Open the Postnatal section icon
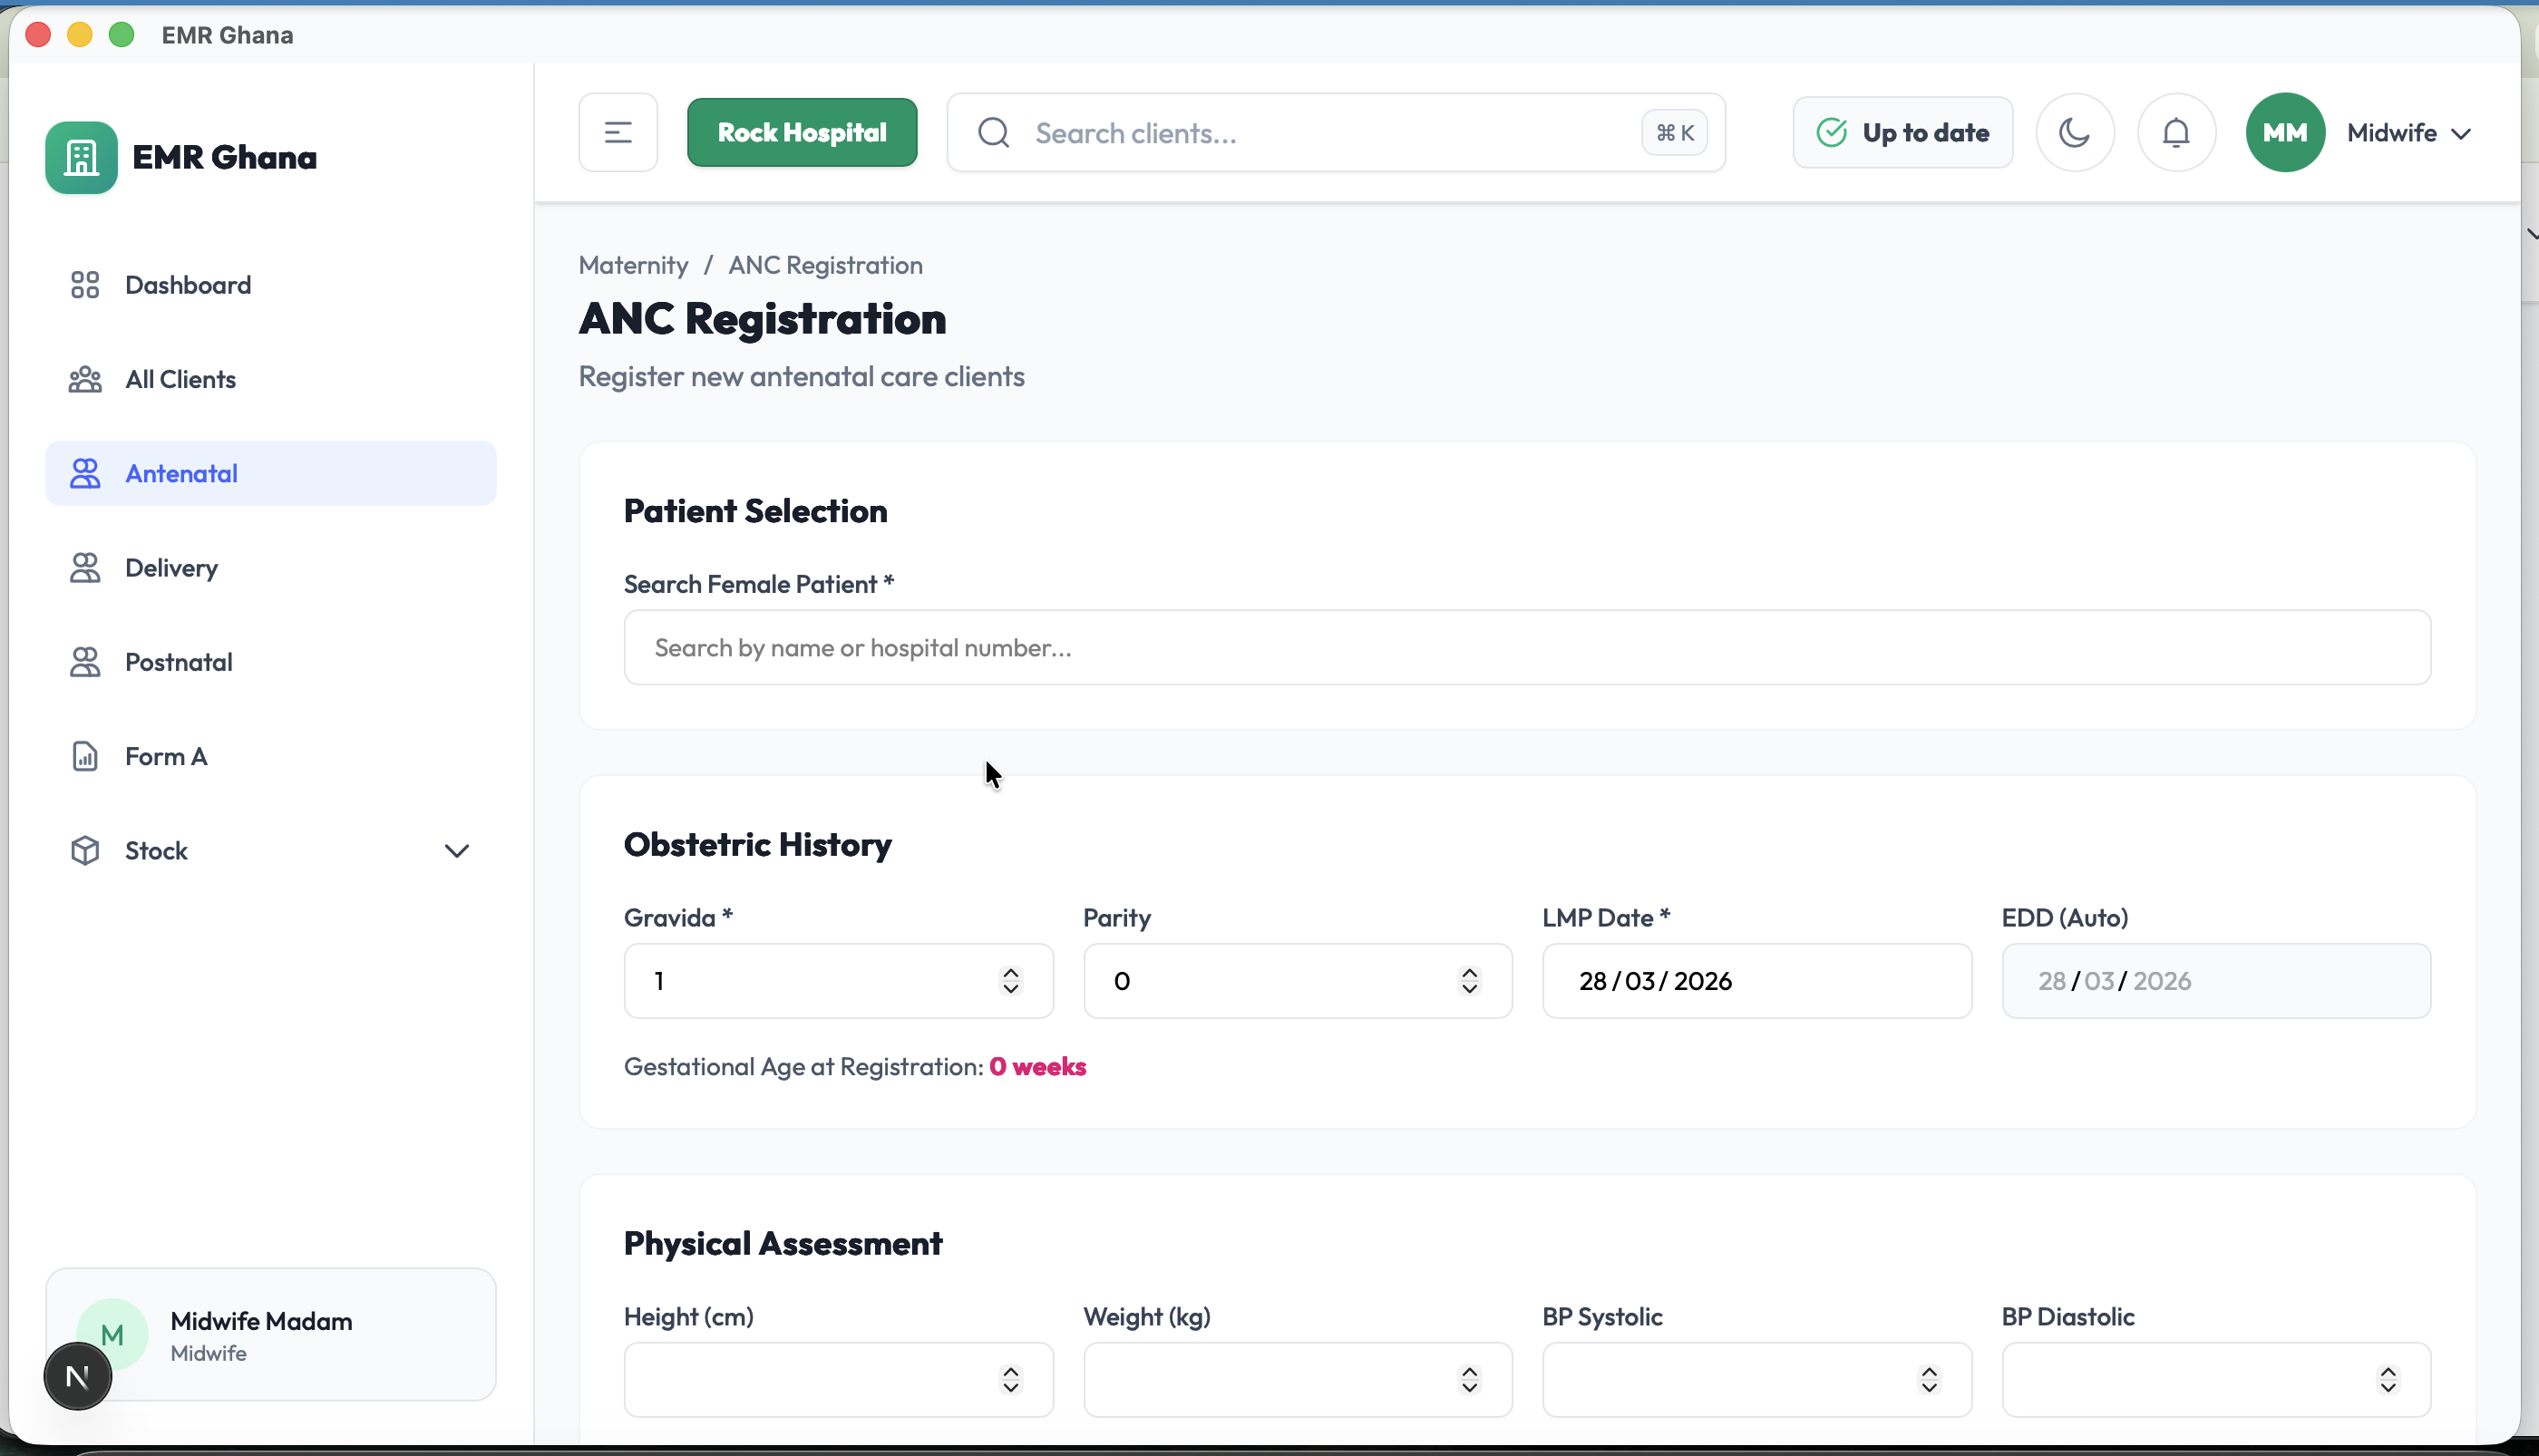 [85, 661]
